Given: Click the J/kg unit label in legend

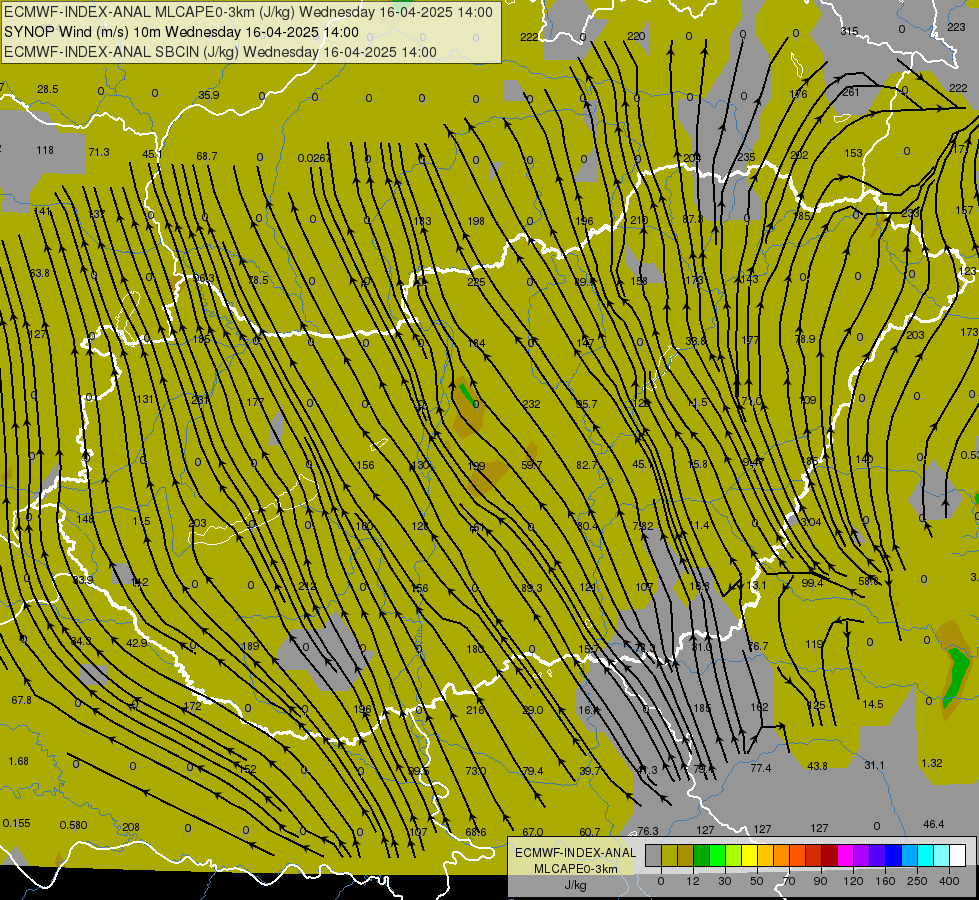Looking at the screenshot, I should click(575, 885).
